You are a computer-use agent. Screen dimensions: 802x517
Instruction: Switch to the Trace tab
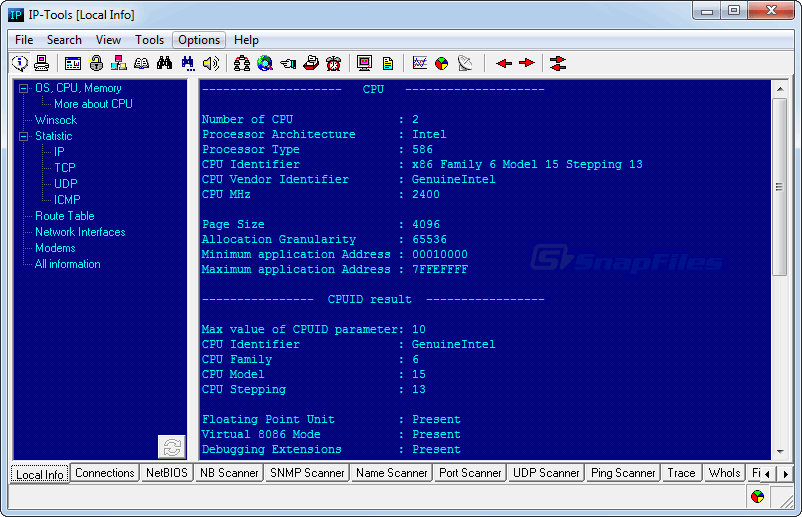pos(681,473)
